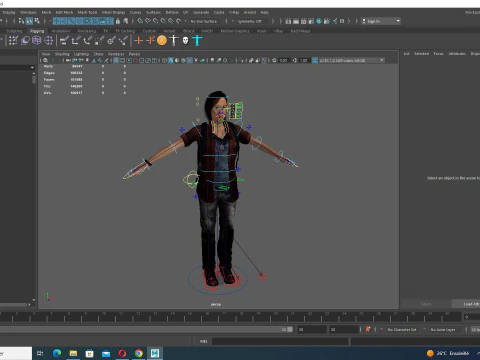The image size is (480, 360).
Task: Open File Explorer from the taskbar
Action: pyautogui.click(x=73, y=353)
